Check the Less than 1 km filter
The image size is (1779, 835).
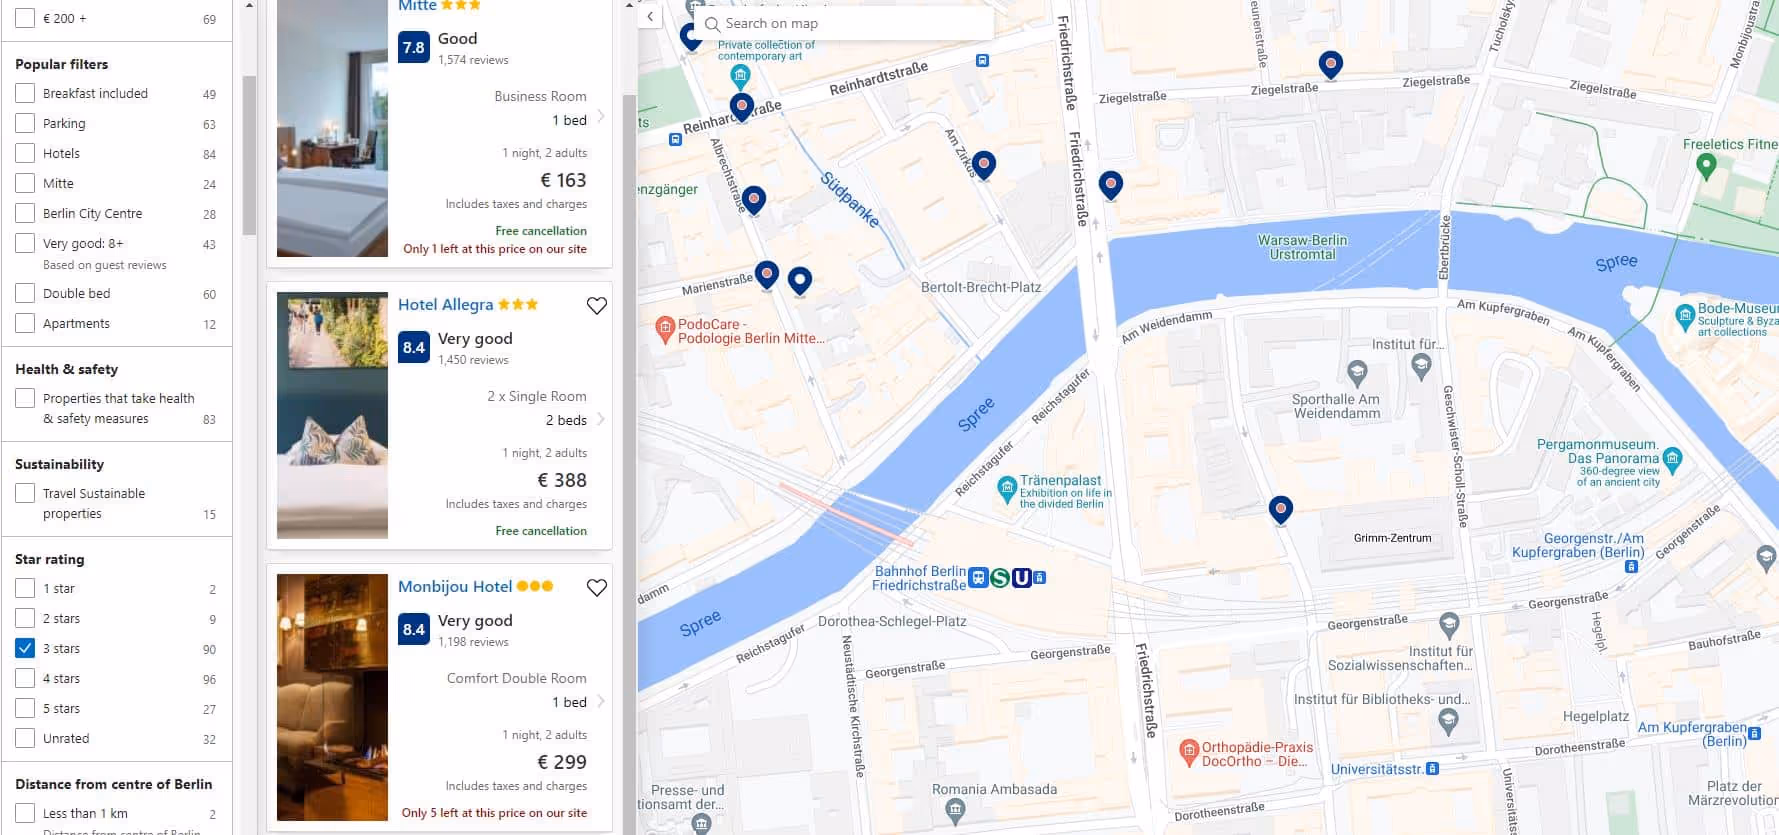click(25, 813)
